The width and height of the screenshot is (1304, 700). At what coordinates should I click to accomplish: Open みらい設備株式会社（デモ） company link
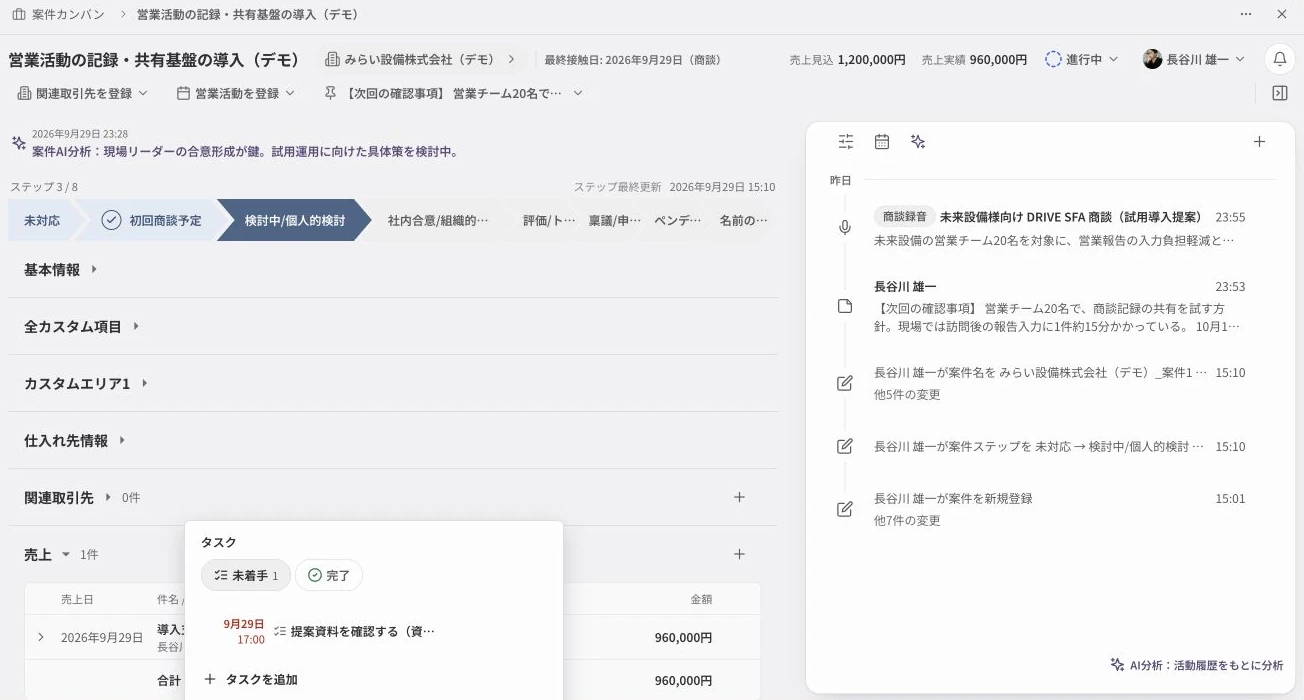pyautogui.click(x=420, y=59)
